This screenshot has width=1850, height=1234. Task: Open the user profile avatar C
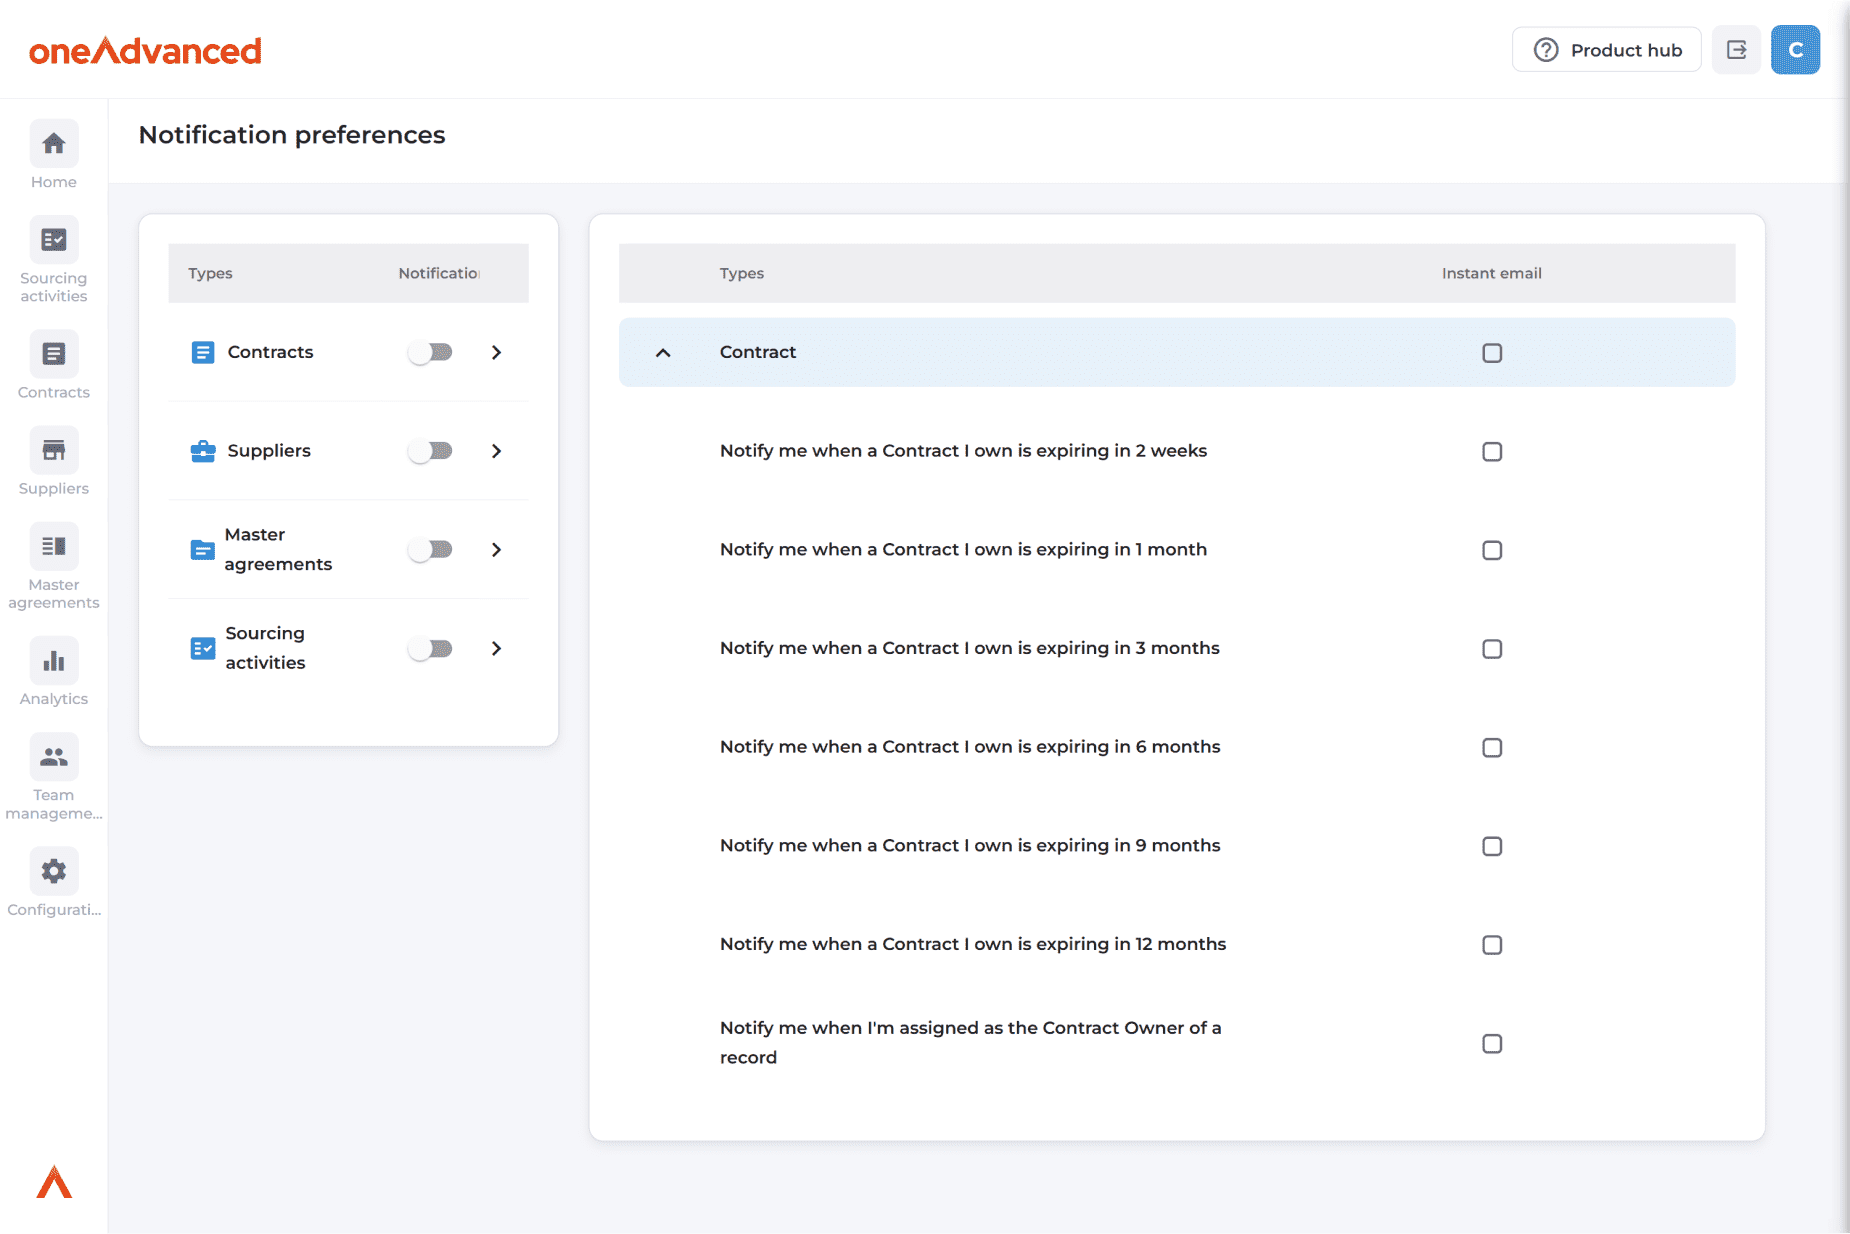1795,50
